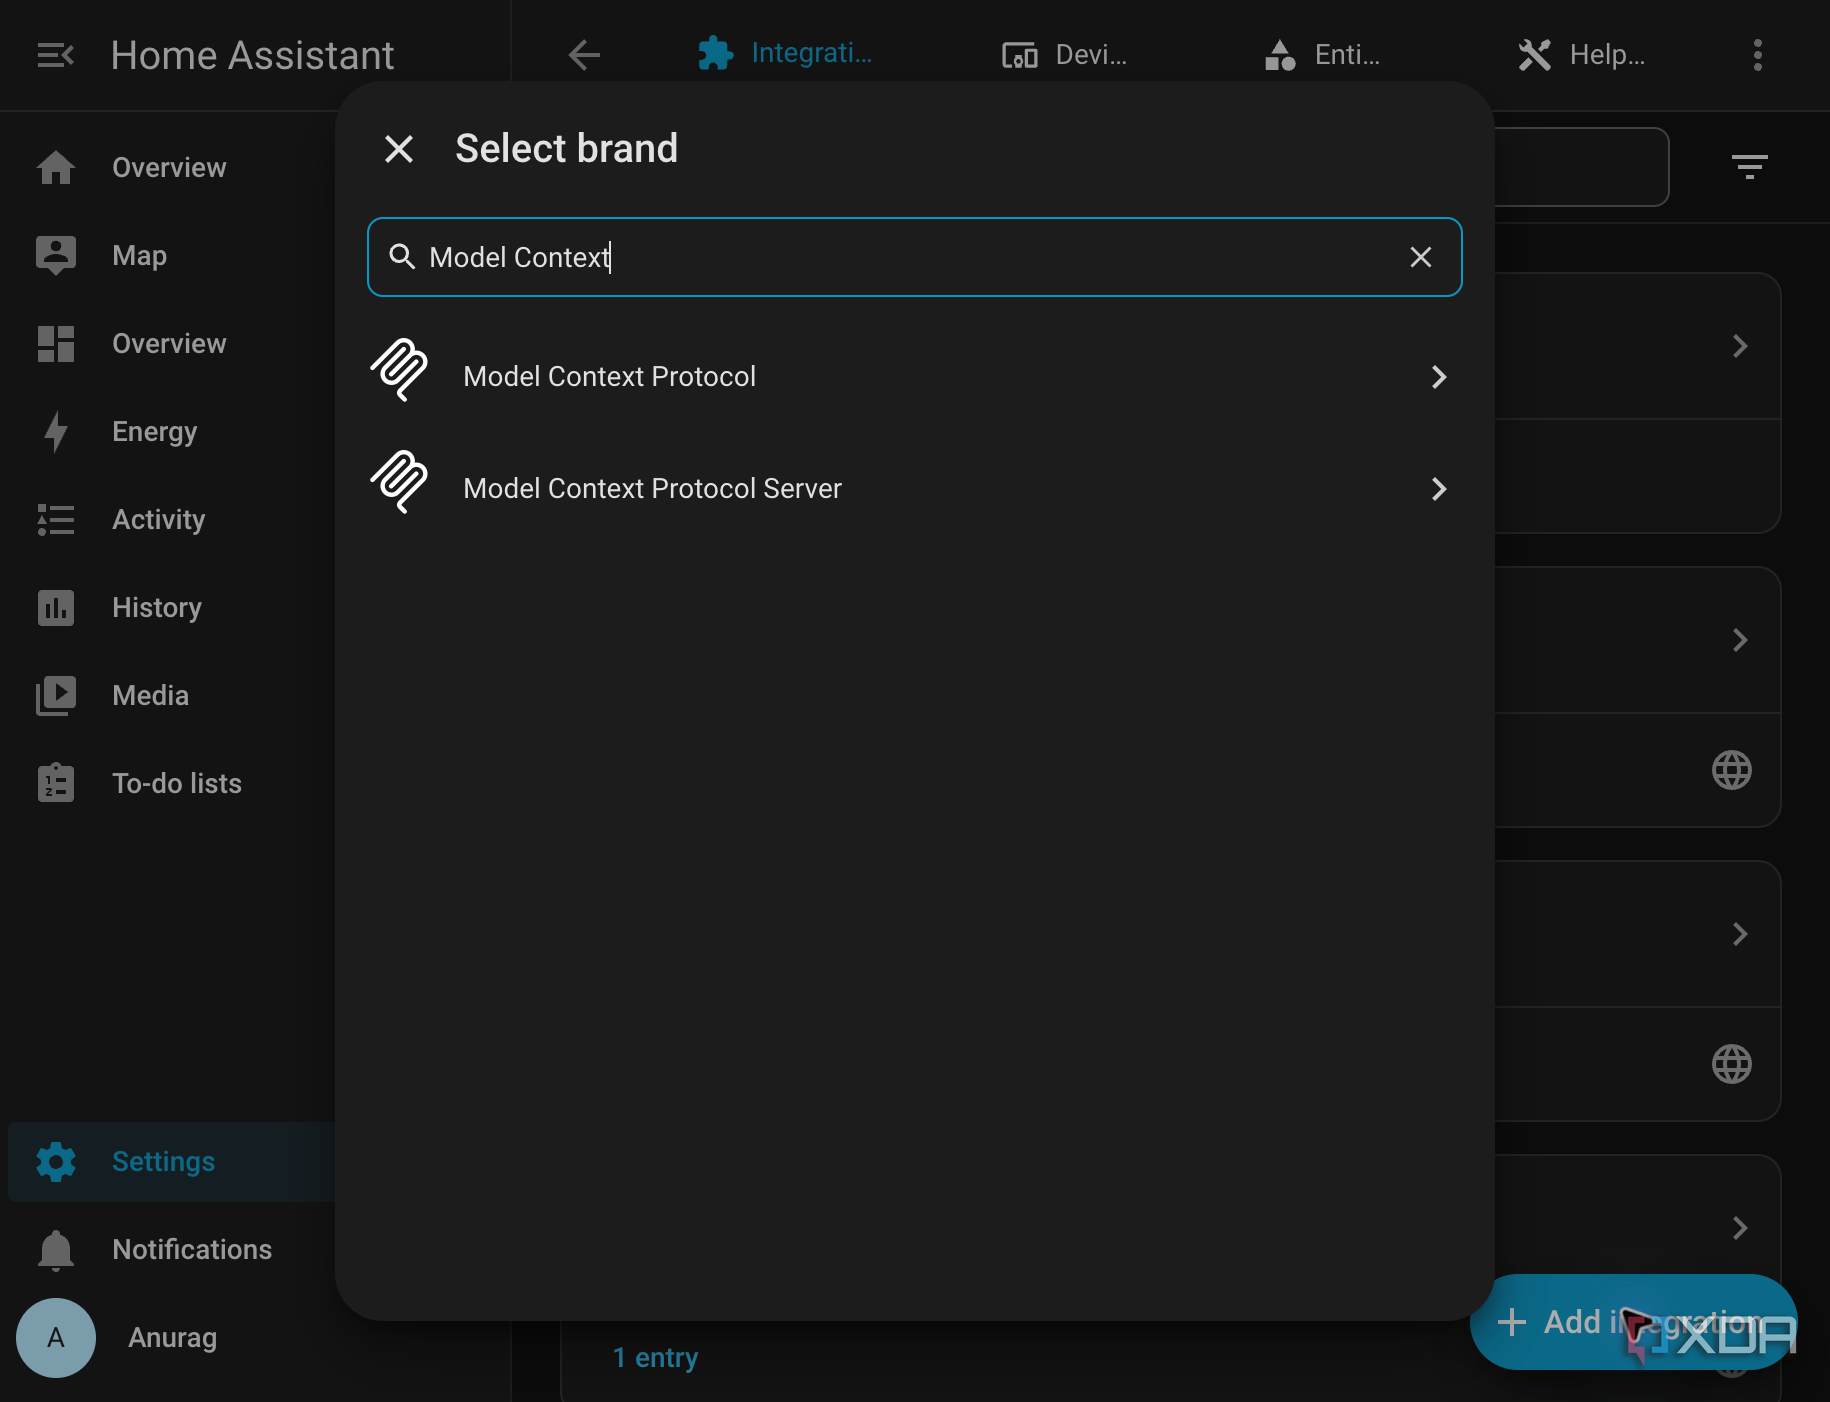Viewport: 1830px width, 1402px height.
Task: Open the Activity panel
Action: click(x=170, y=519)
